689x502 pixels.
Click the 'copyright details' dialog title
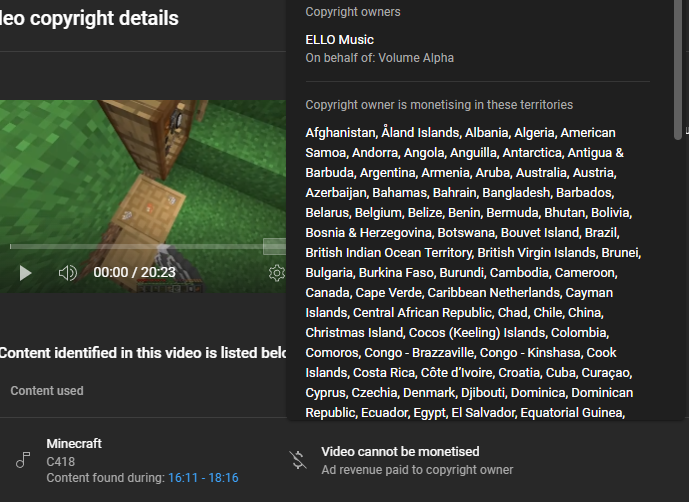point(104,18)
